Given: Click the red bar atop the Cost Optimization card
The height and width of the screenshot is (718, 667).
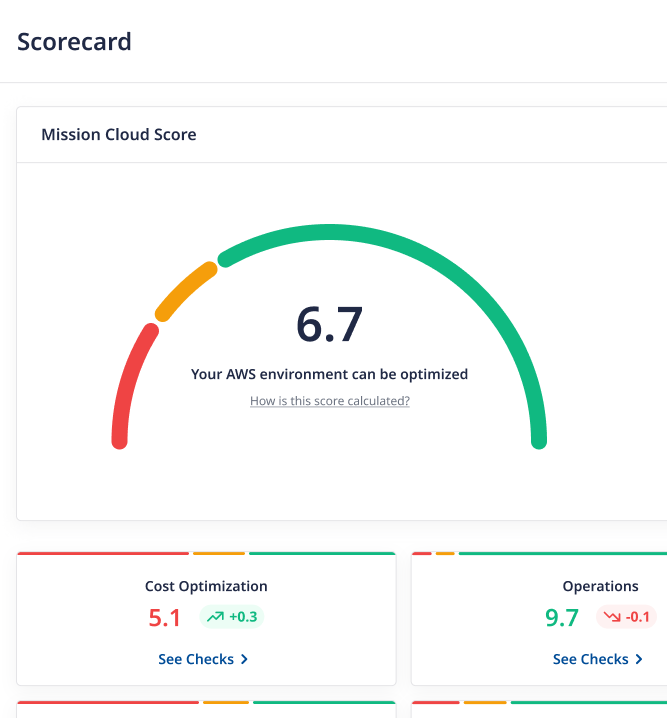Looking at the screenshot, I should [103, 553].
